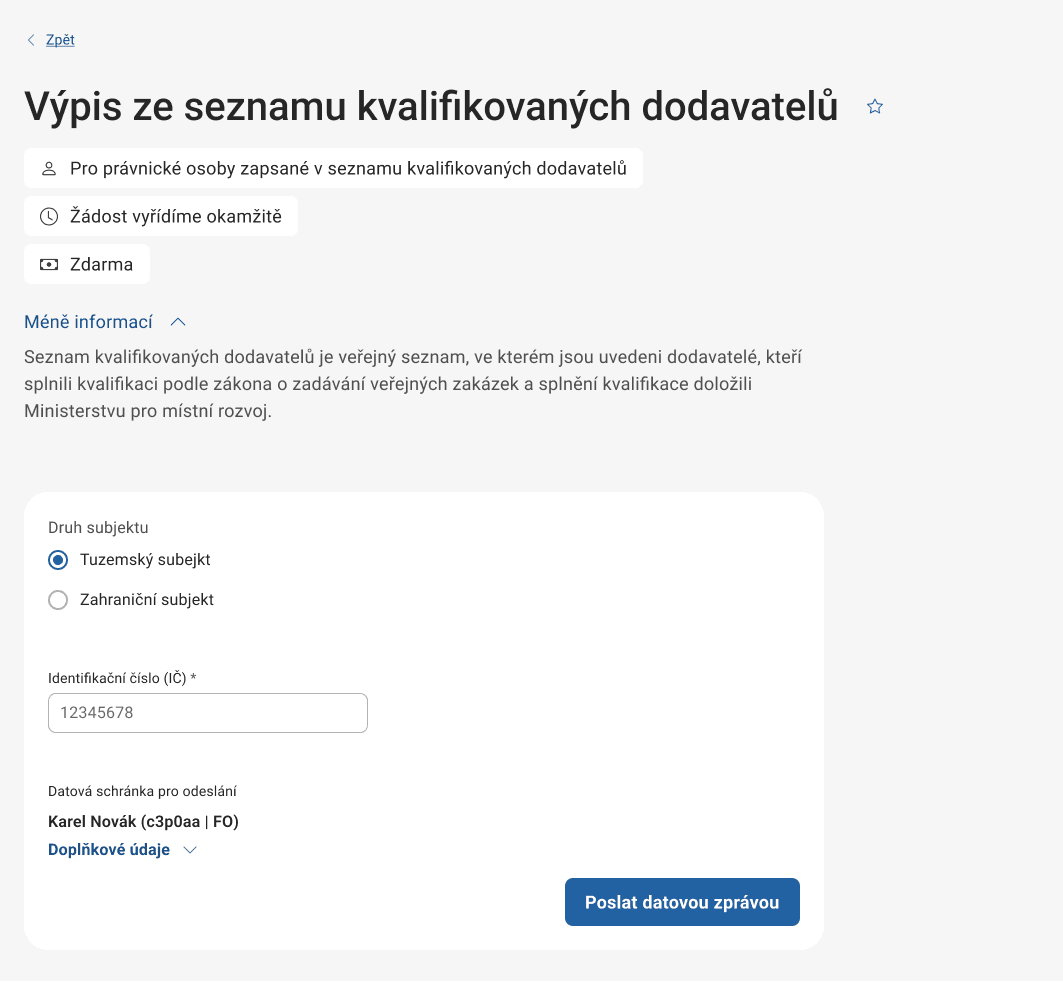The height and width of the screenshot is (998, 1063).
Task: Click the clock icon next to 'Žádost vyřídíme okamžitě'
Action: 49,216
